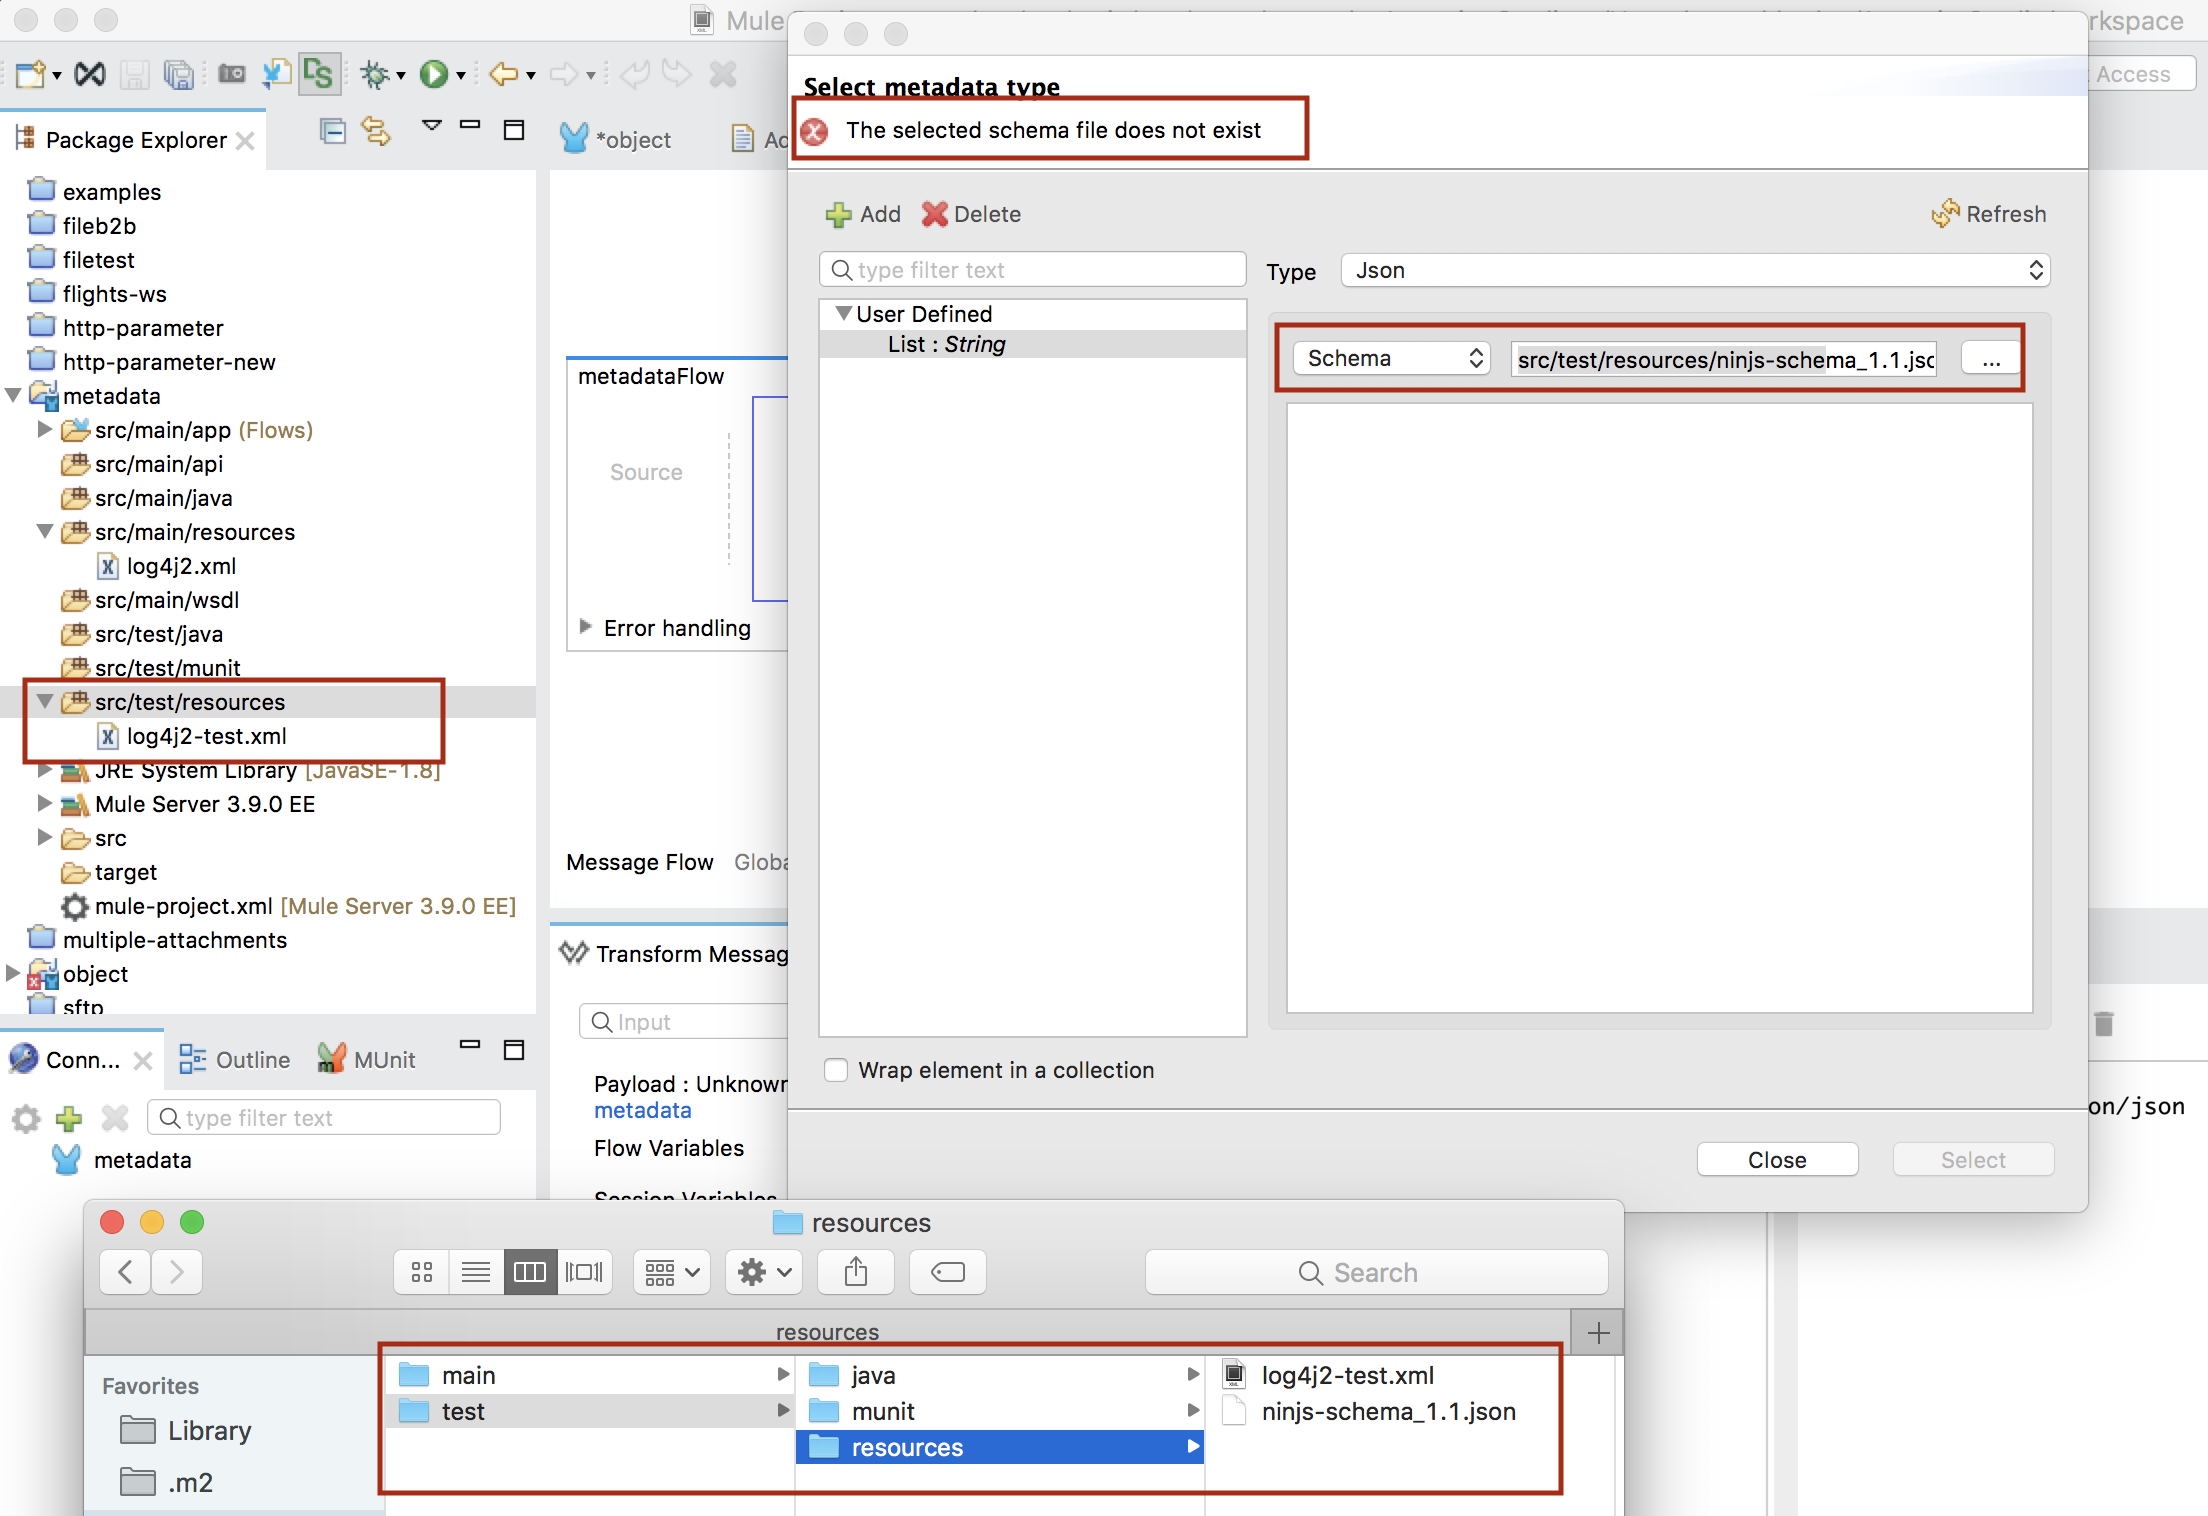Viewport: 2208px width, 1516px height.
Task: Enable Wrap element in a collection
Action: [x=836, y=1070]
